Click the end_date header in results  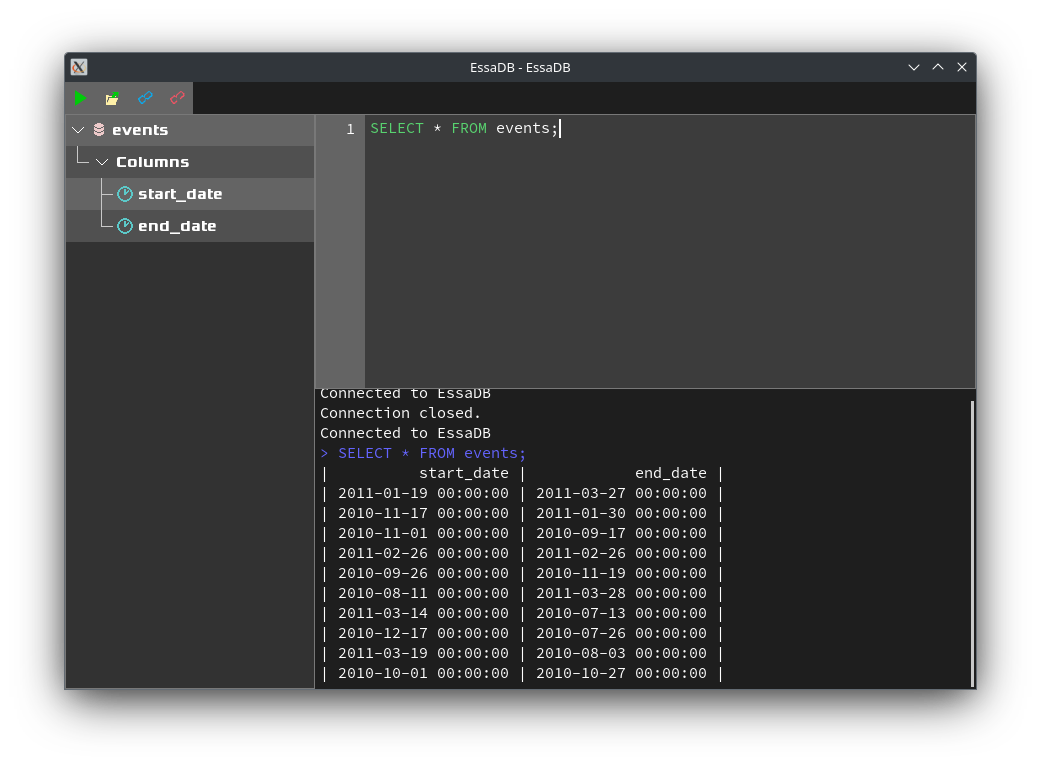coord(671,473)
